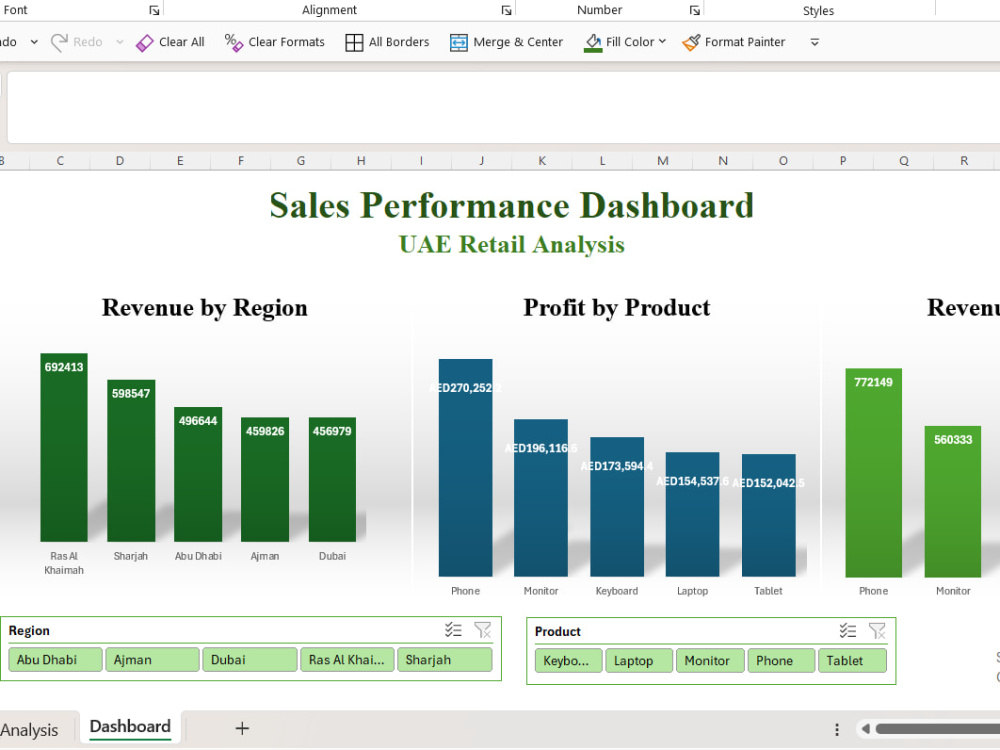Filter Product slicer by Phone
This screenshot has height=750, width=1000.
tap(781, 661)
